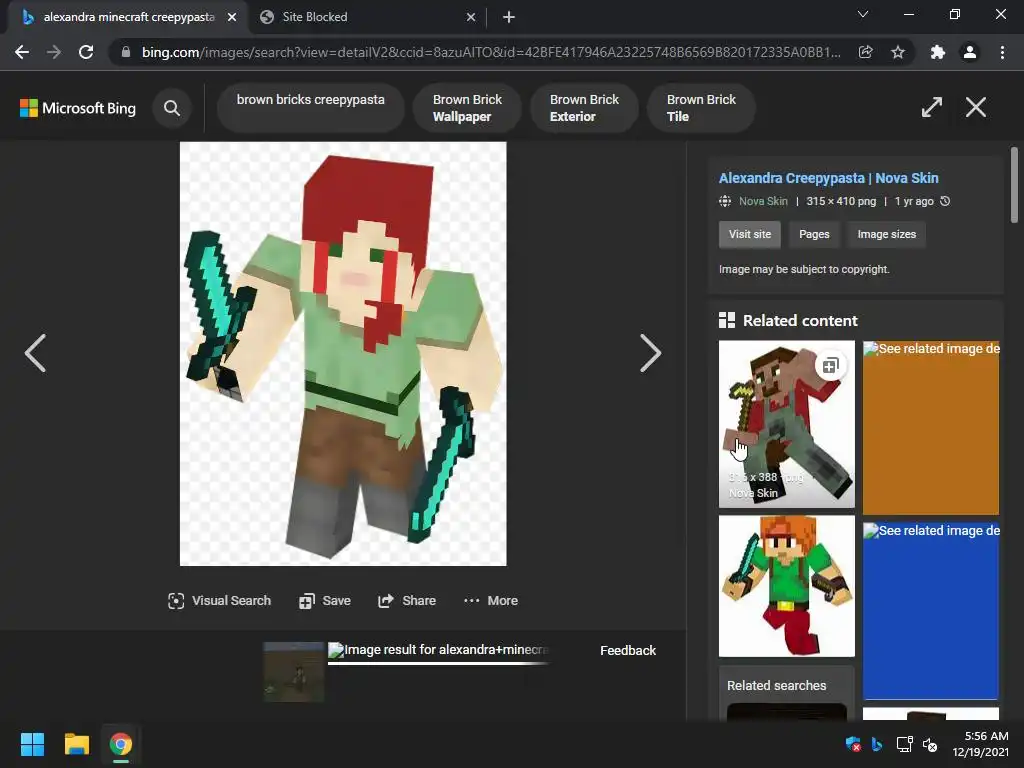Click the Microsoft Bing logo
This screenshot has height=768, width=1024.
[78, 108]
